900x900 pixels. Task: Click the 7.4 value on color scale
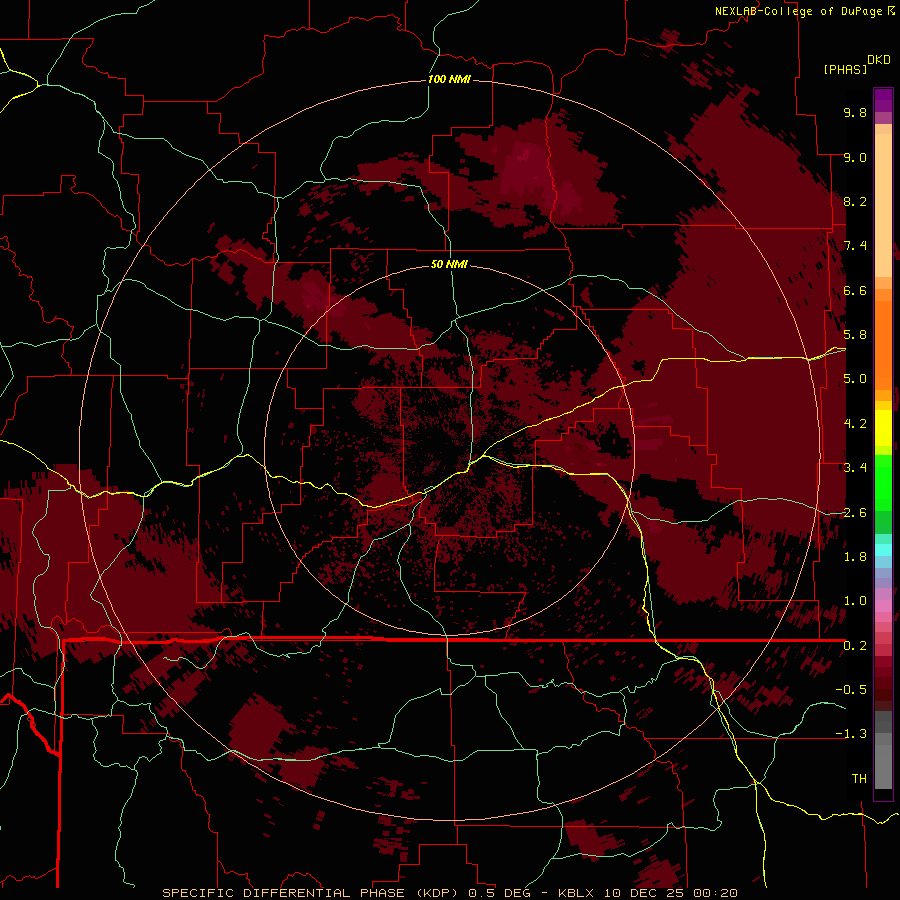pos(855,246)
